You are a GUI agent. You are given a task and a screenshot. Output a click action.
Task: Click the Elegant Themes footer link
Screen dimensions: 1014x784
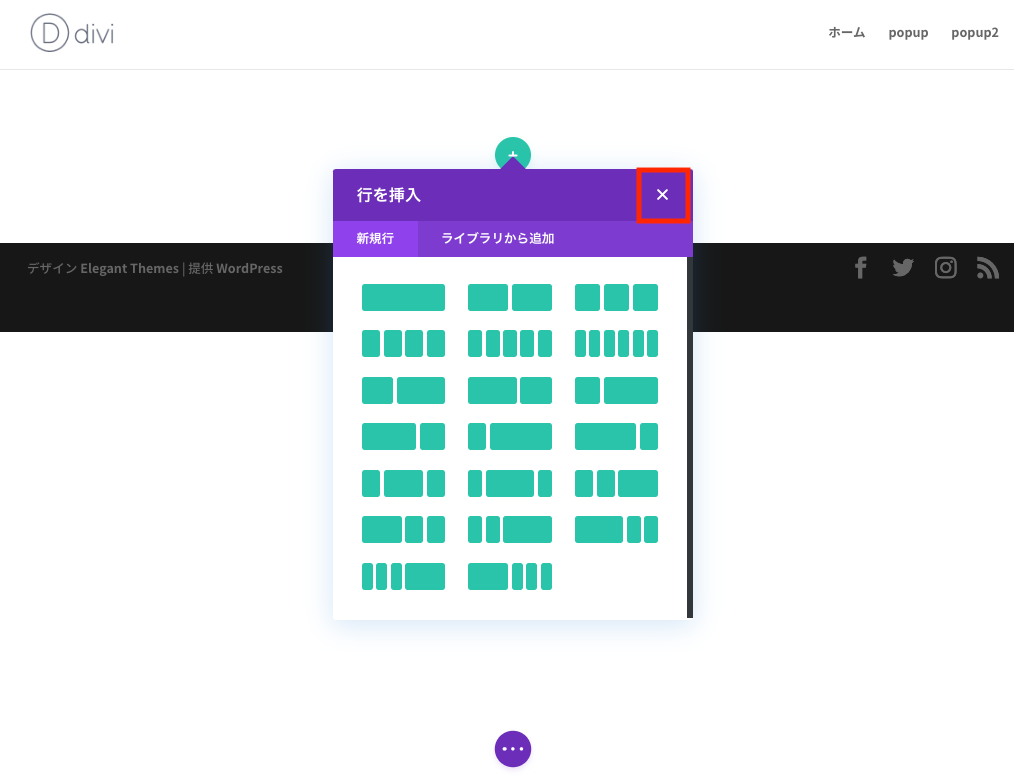tap(129, 268)
